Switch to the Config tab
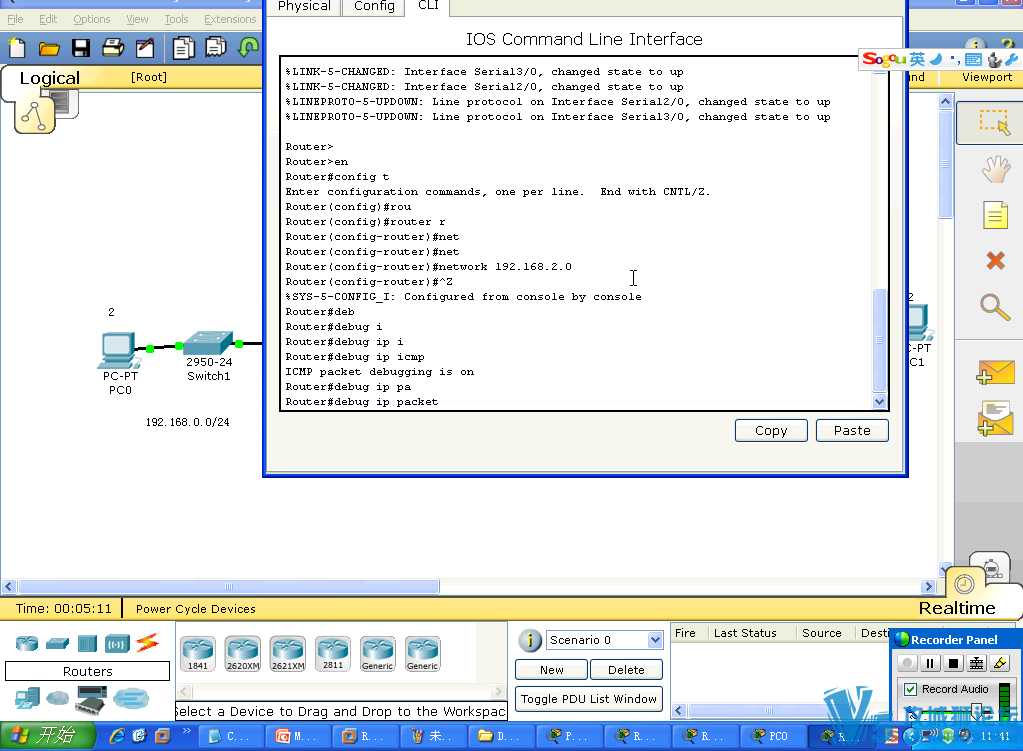Image resolution: width=1023 pixels, height=751 pixels. coord(374,6)
